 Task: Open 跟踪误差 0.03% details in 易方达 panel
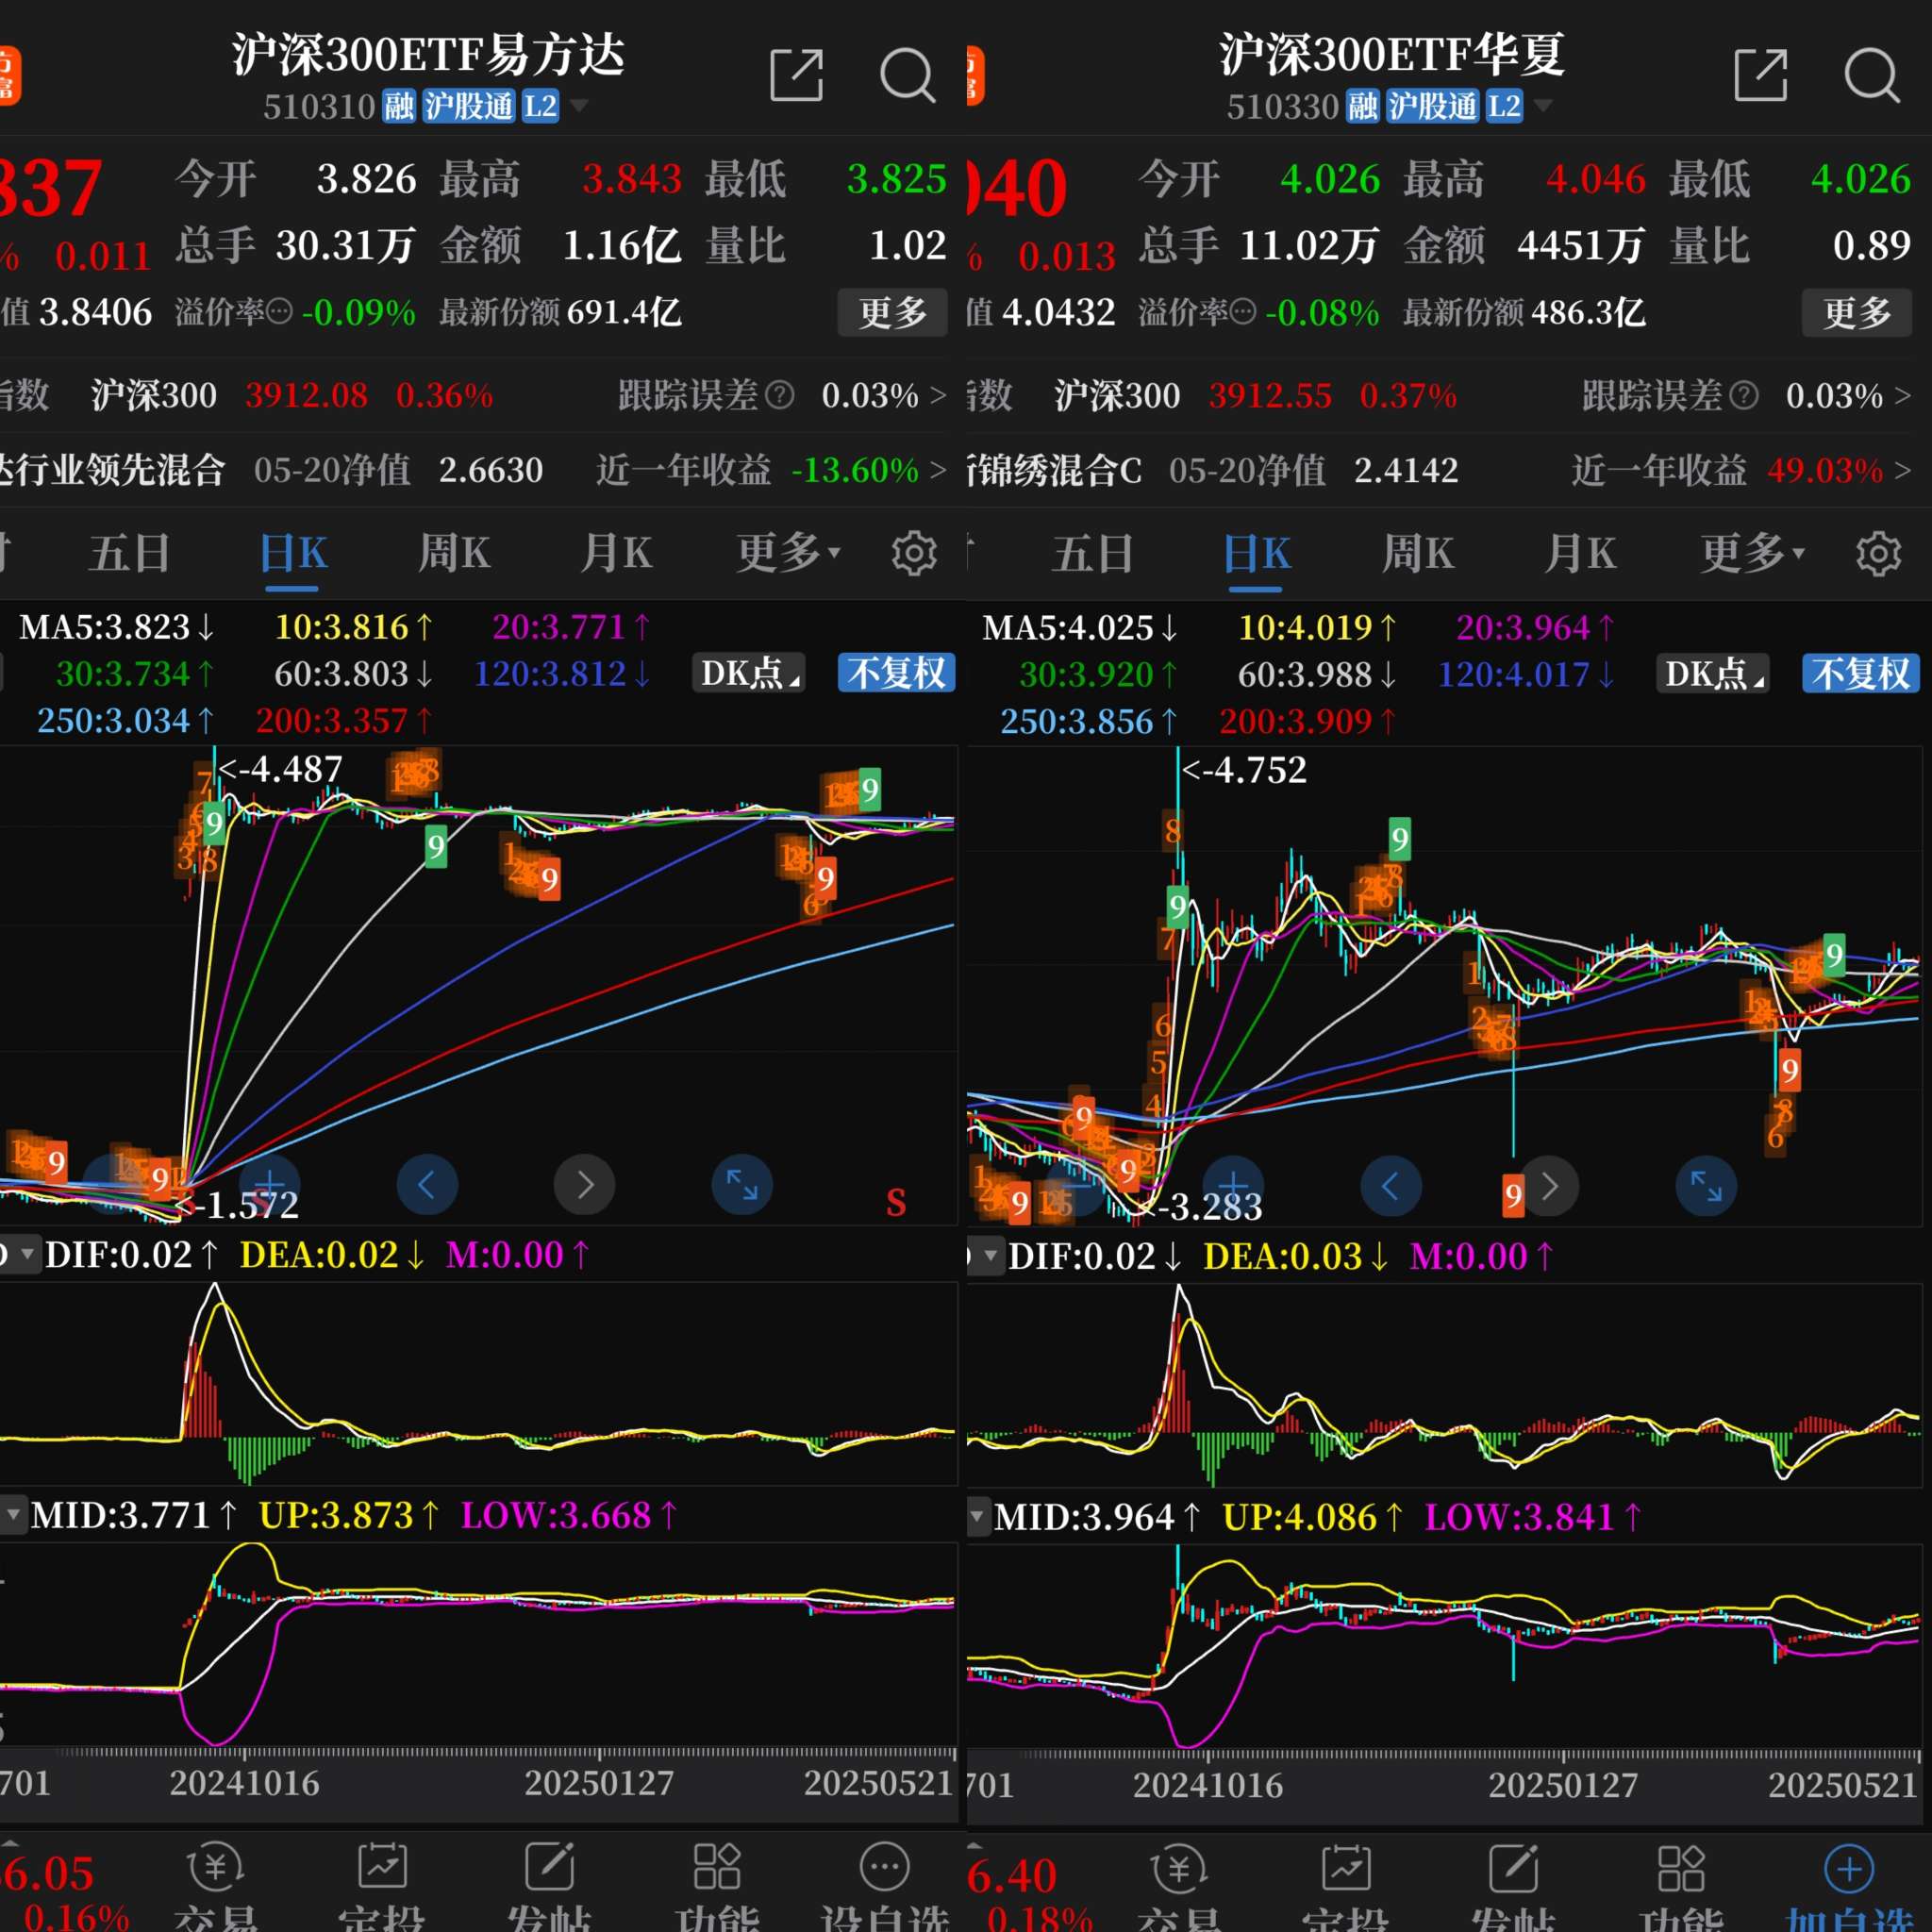[783, 395]
